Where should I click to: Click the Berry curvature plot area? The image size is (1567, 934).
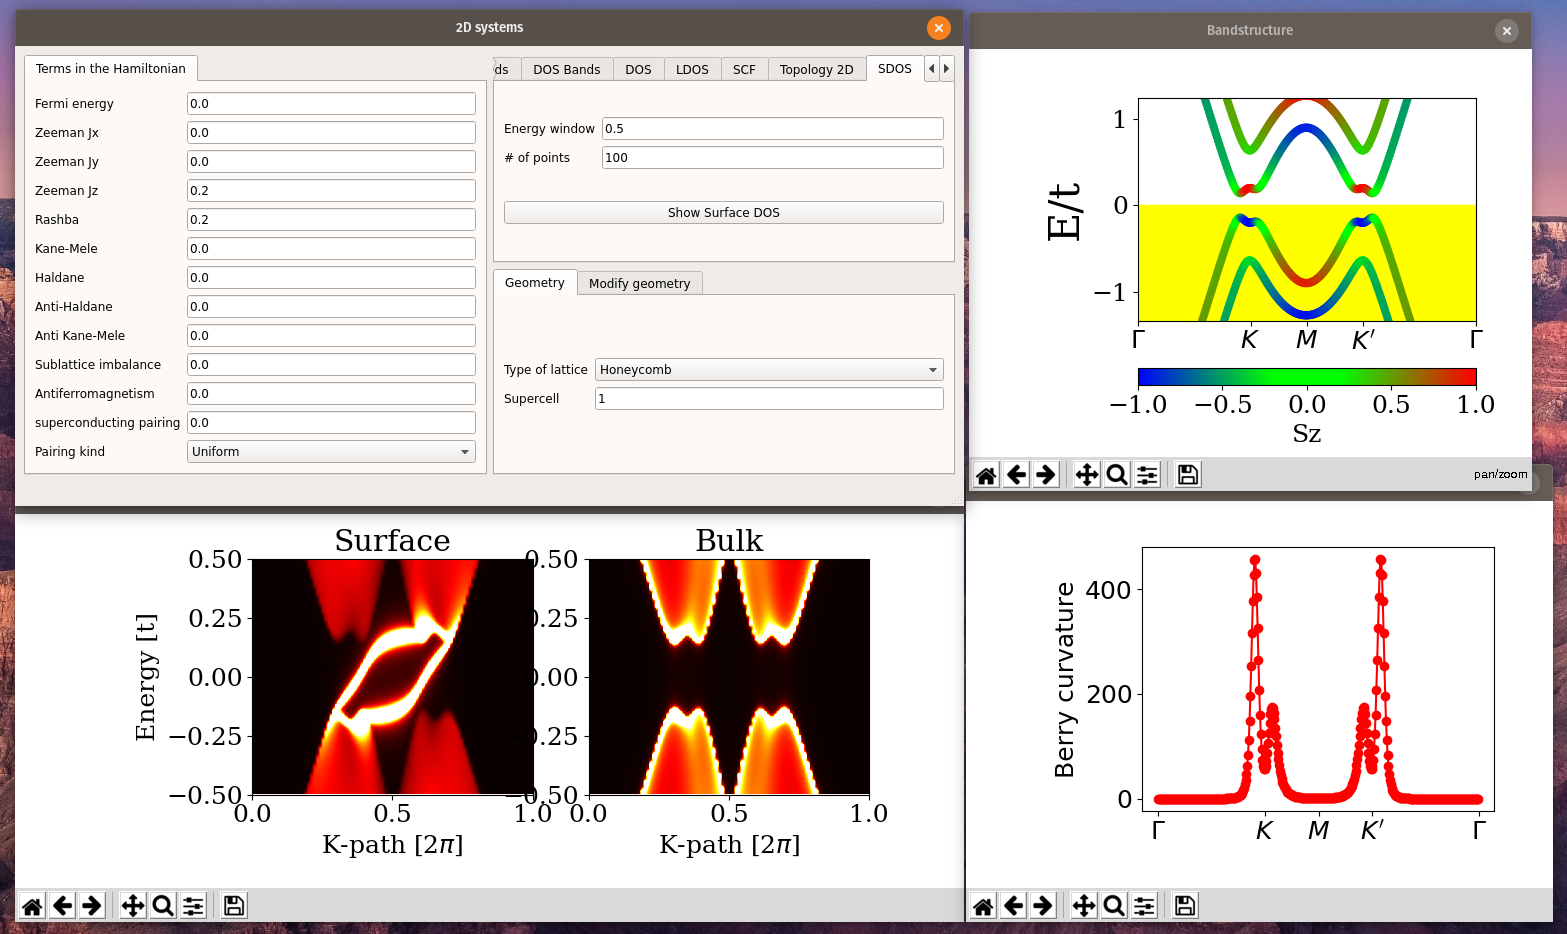(1318, 680)
